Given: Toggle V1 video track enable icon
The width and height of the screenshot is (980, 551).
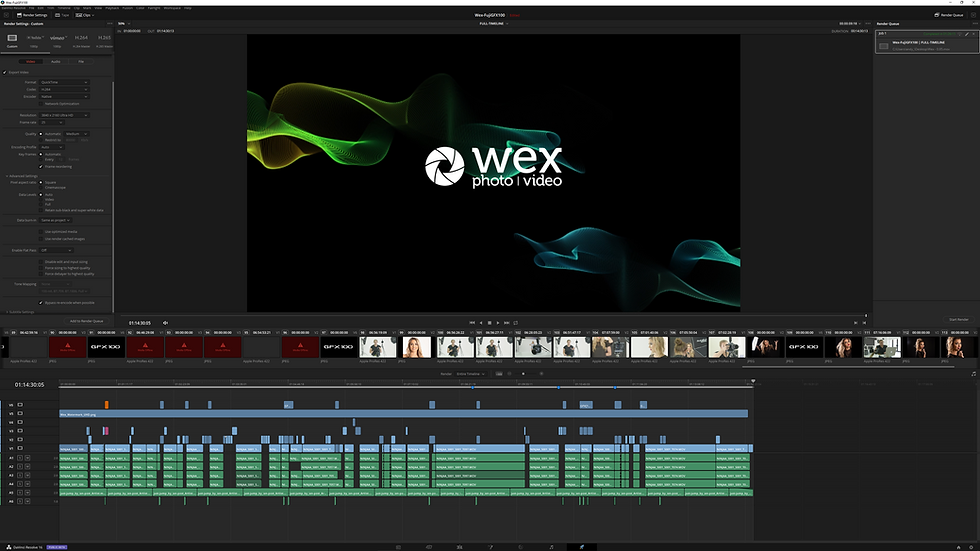Looking at the screenshot, I should [x=20, y=448].
